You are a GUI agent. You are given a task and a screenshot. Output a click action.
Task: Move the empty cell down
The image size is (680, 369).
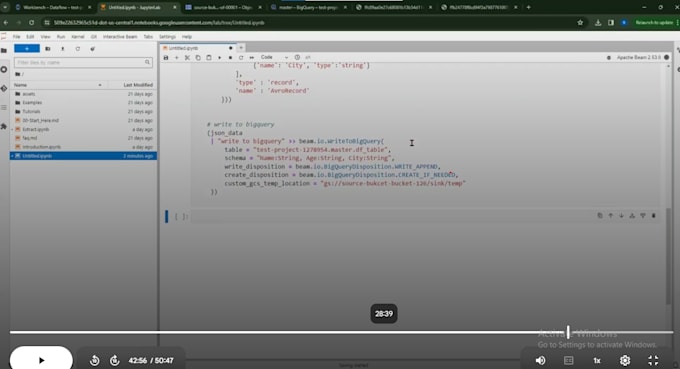pos(621,216)
